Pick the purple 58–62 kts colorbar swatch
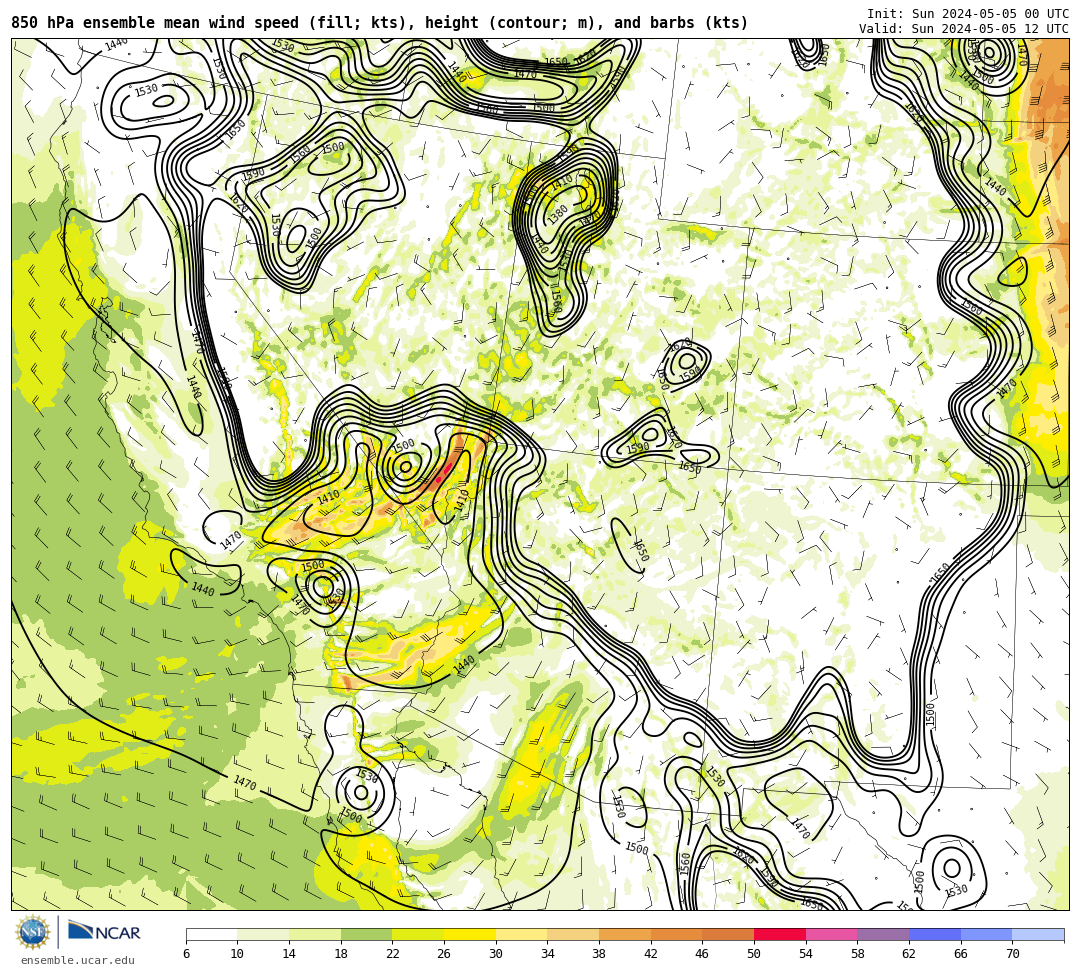The width and height of the screenshot is (1080, 973). [883, 934]
